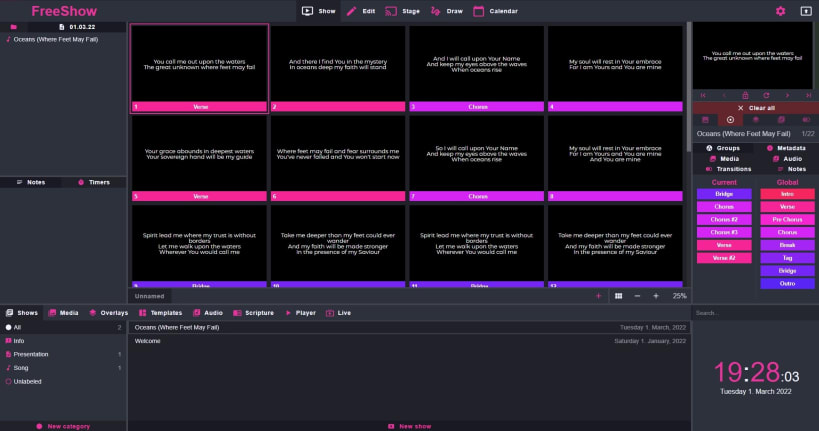Viewport: 819px width, 431px height.
Task: Jump to last slide in preview controls
Action: pos(809,95)
